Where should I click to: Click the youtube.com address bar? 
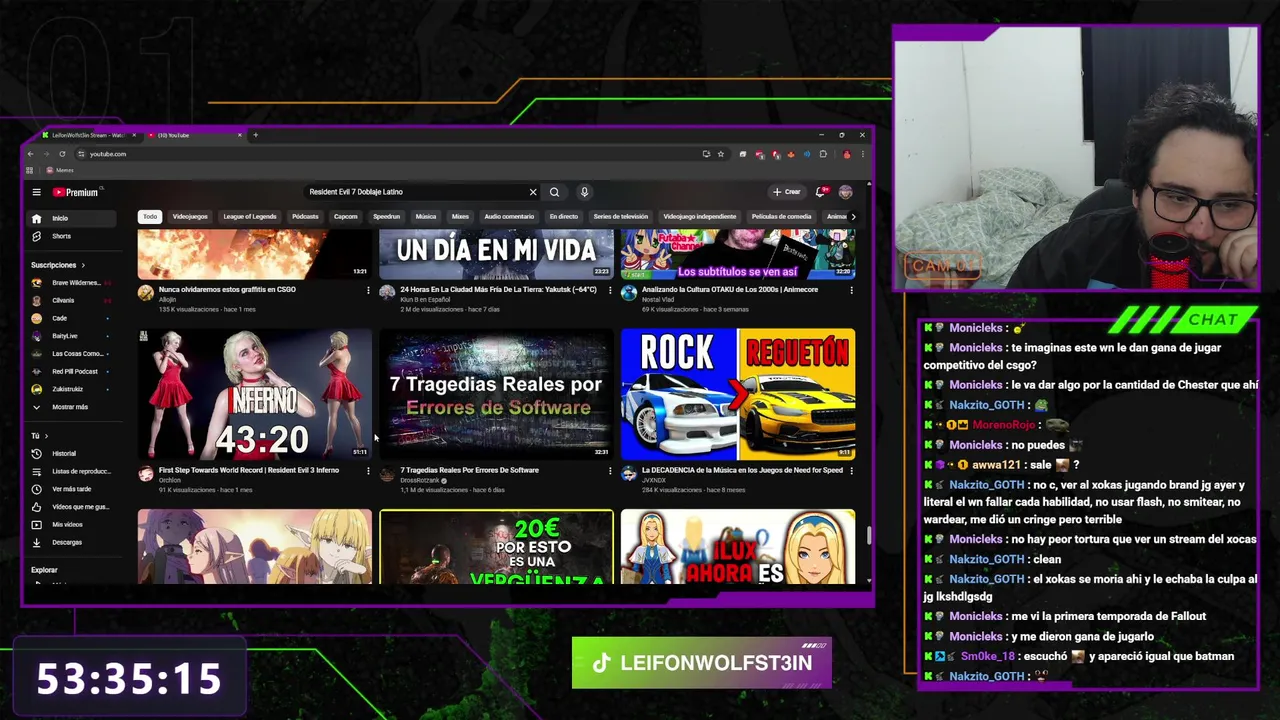(x=390, y=154)
